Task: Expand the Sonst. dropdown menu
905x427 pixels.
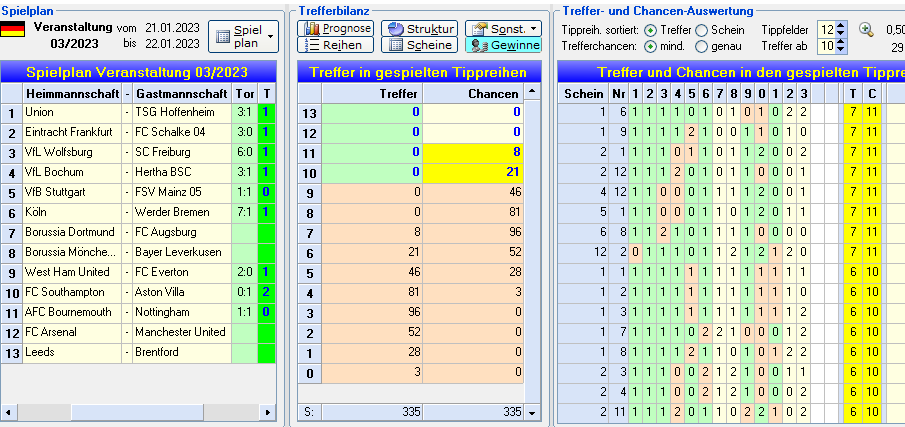Action: [x=503, y=28]
